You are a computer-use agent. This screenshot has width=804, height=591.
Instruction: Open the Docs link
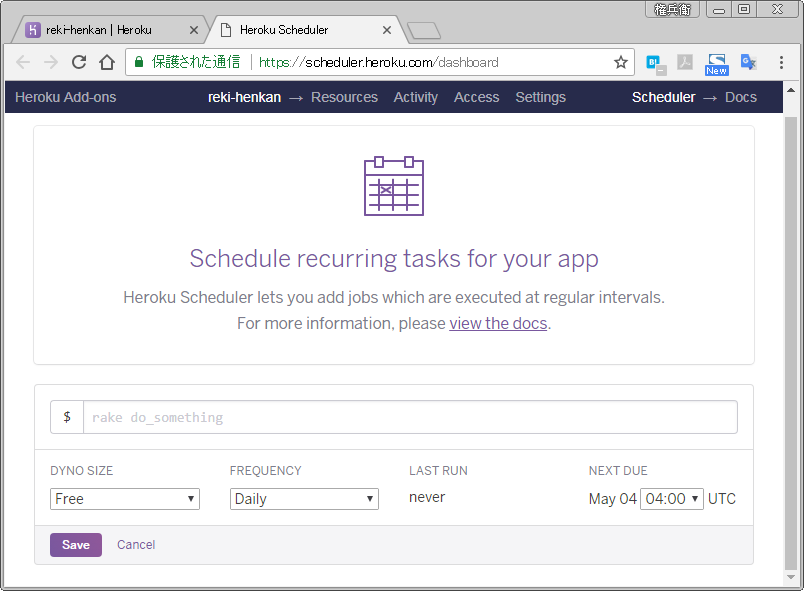click(x=740, y=97)
